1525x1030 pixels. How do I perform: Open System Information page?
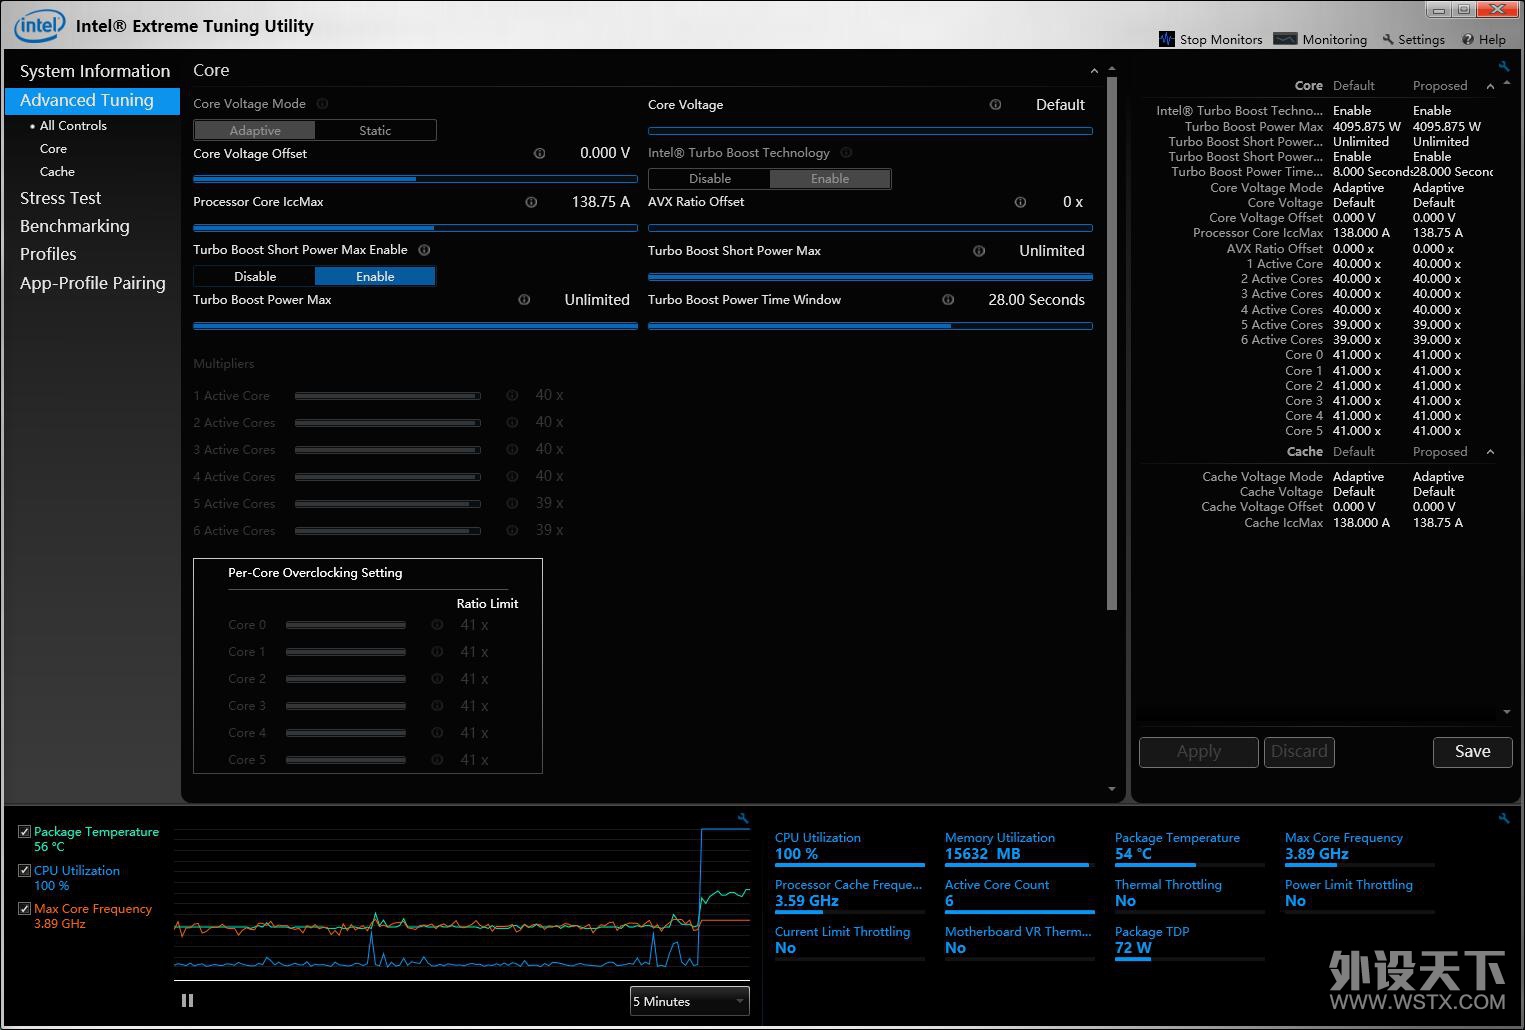point(95,71)
